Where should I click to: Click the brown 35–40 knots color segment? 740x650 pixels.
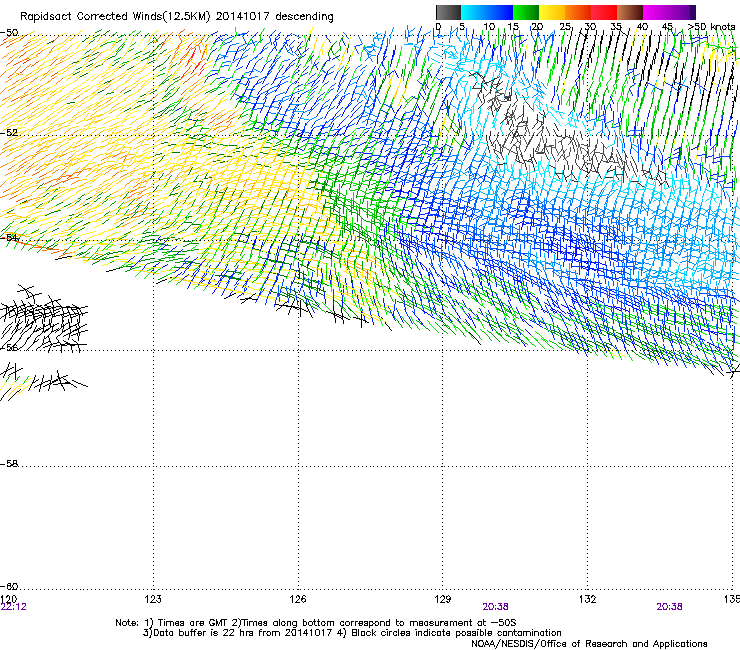tap(630, 12)
